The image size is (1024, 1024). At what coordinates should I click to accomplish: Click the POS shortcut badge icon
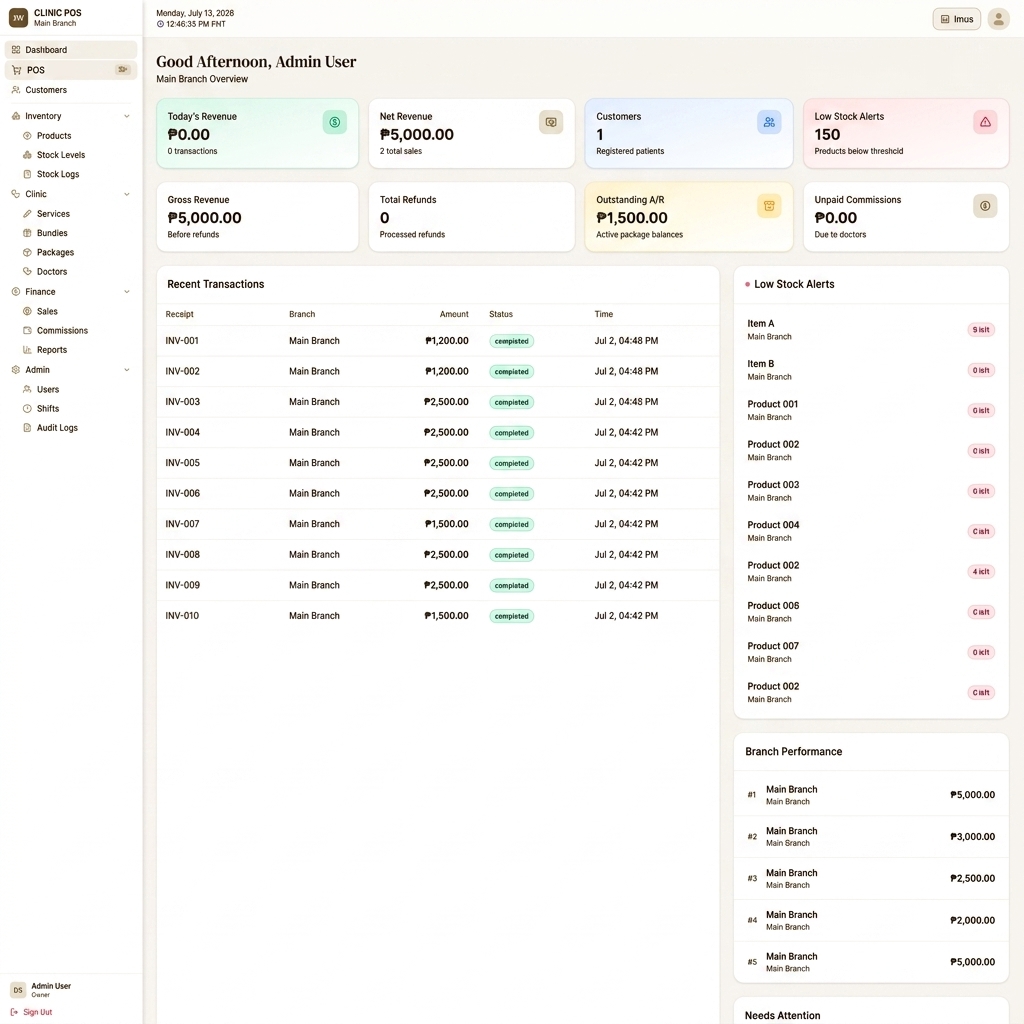[123, 70]
